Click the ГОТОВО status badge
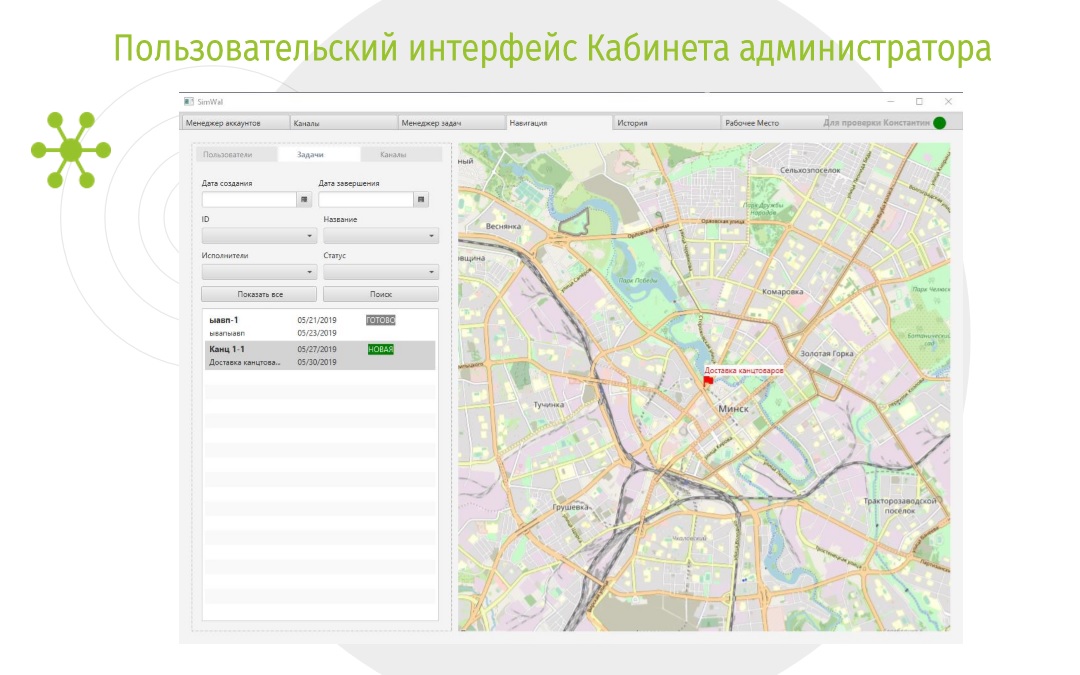Screen dimensions: 1080x675 [381, 320]
